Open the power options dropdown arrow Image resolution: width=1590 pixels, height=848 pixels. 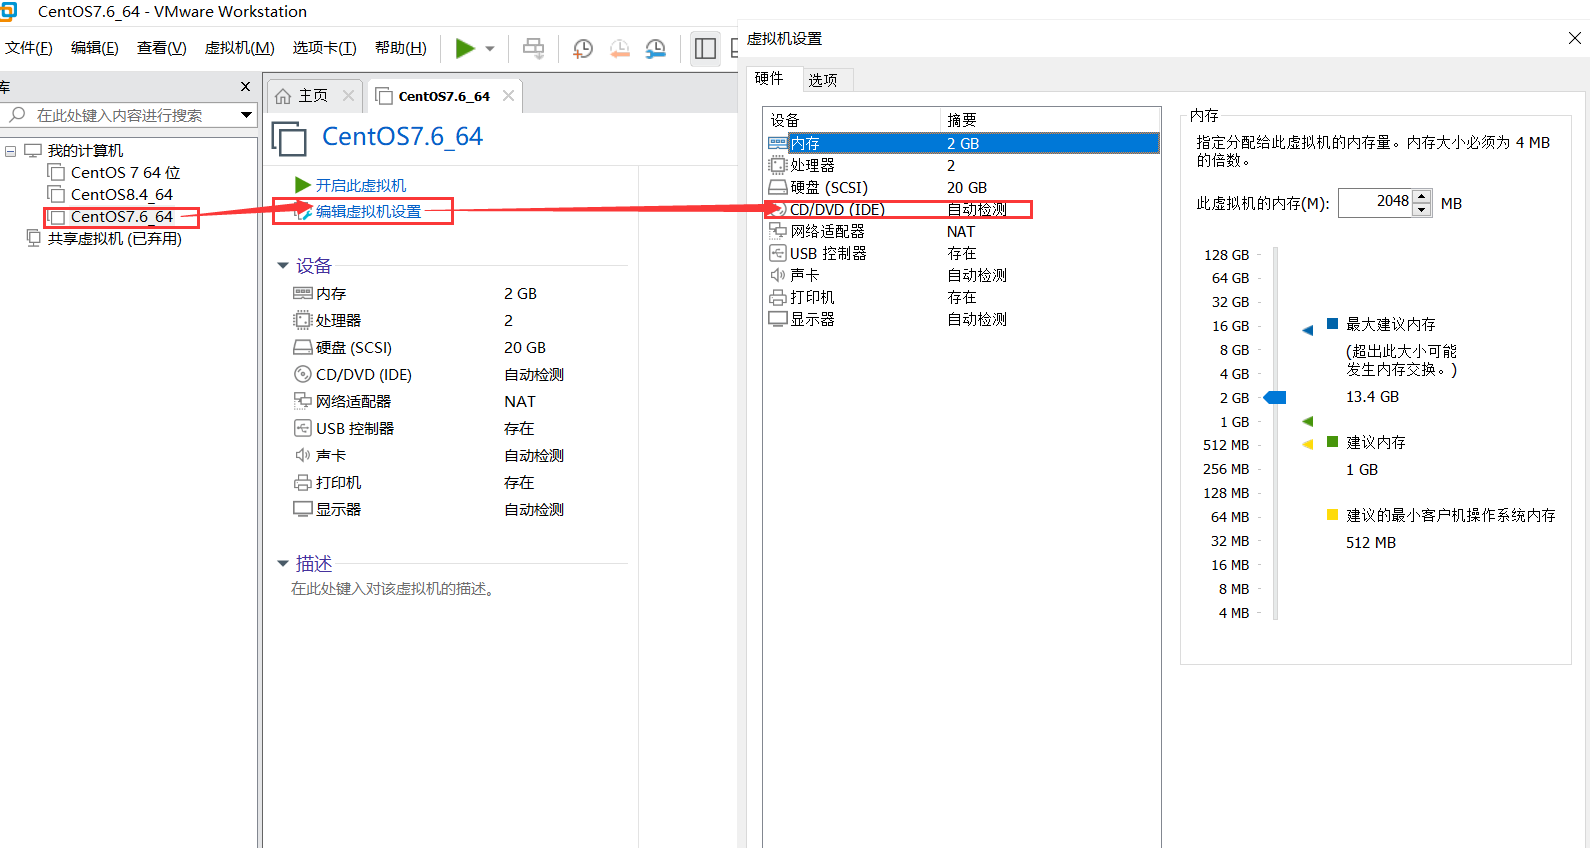(490, 48)
